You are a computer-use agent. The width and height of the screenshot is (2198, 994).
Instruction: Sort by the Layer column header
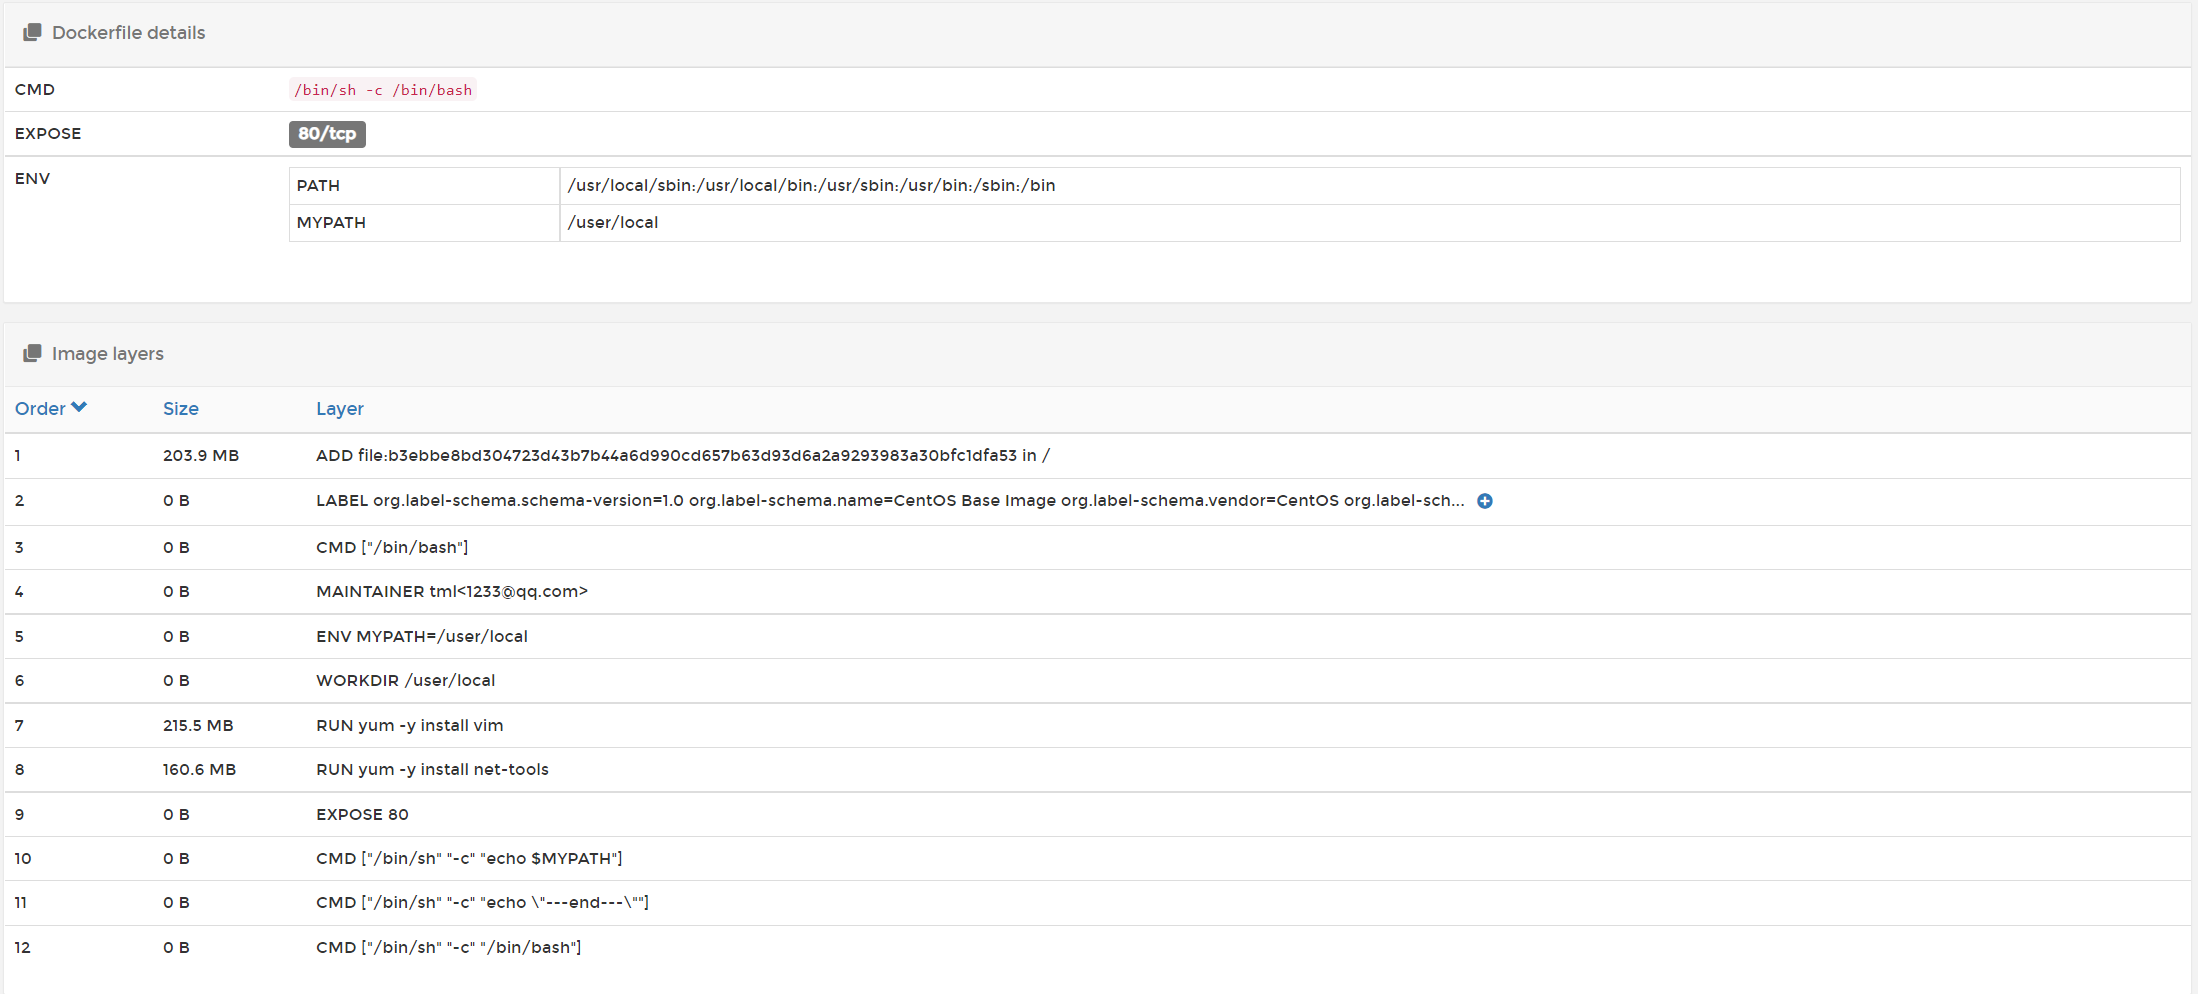pos(340,409)
